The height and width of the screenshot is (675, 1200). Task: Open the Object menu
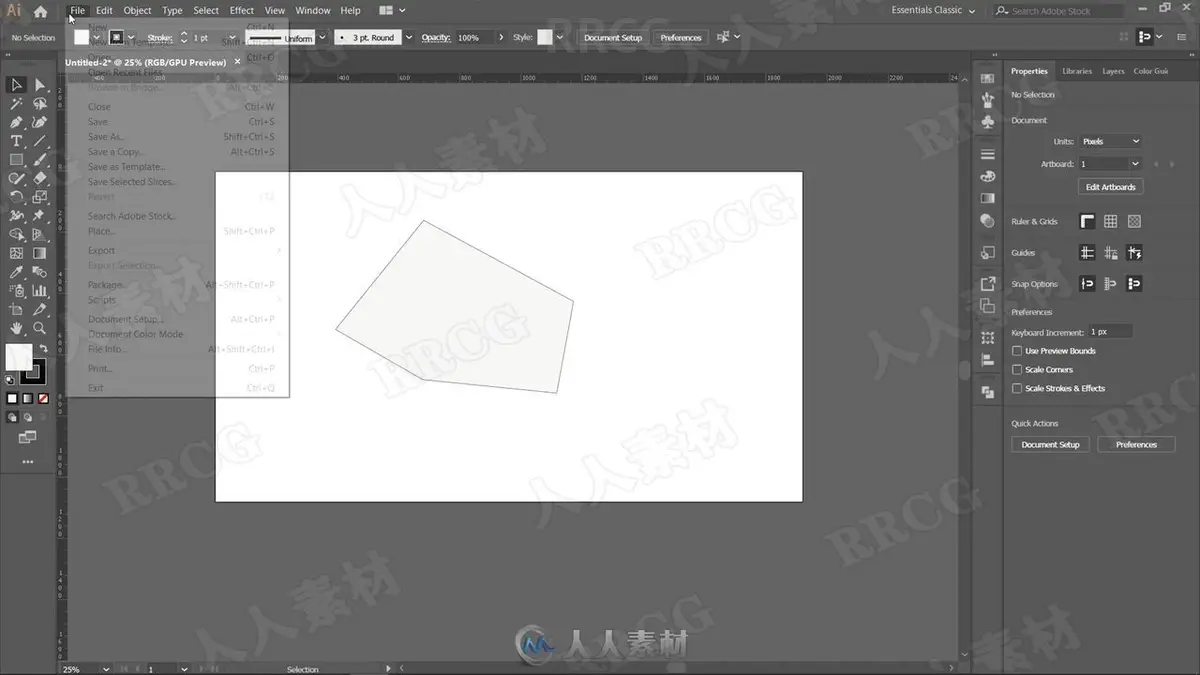click(x=137, y=11)
